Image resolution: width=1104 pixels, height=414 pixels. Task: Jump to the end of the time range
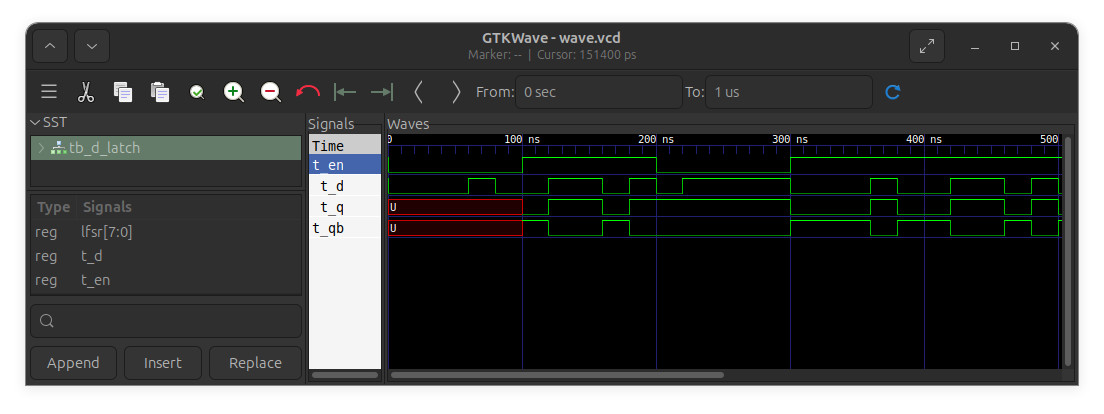(x=381, y=92)
